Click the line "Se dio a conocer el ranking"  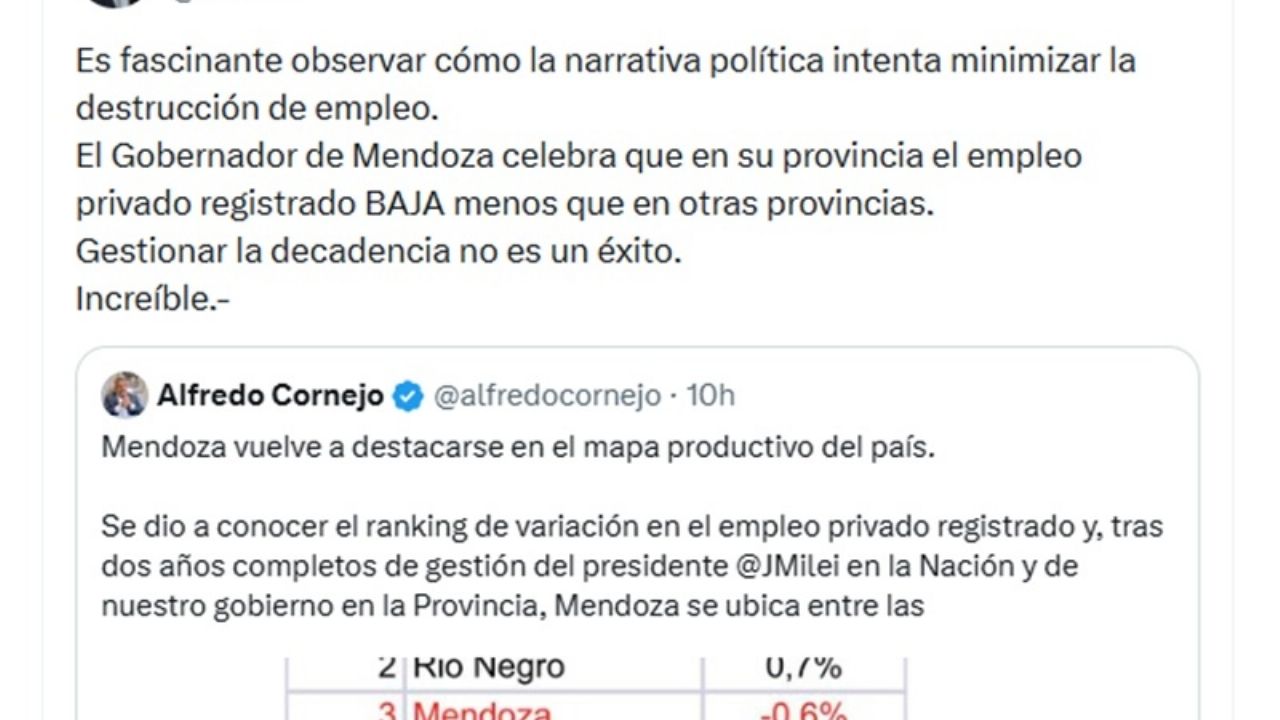632,526
